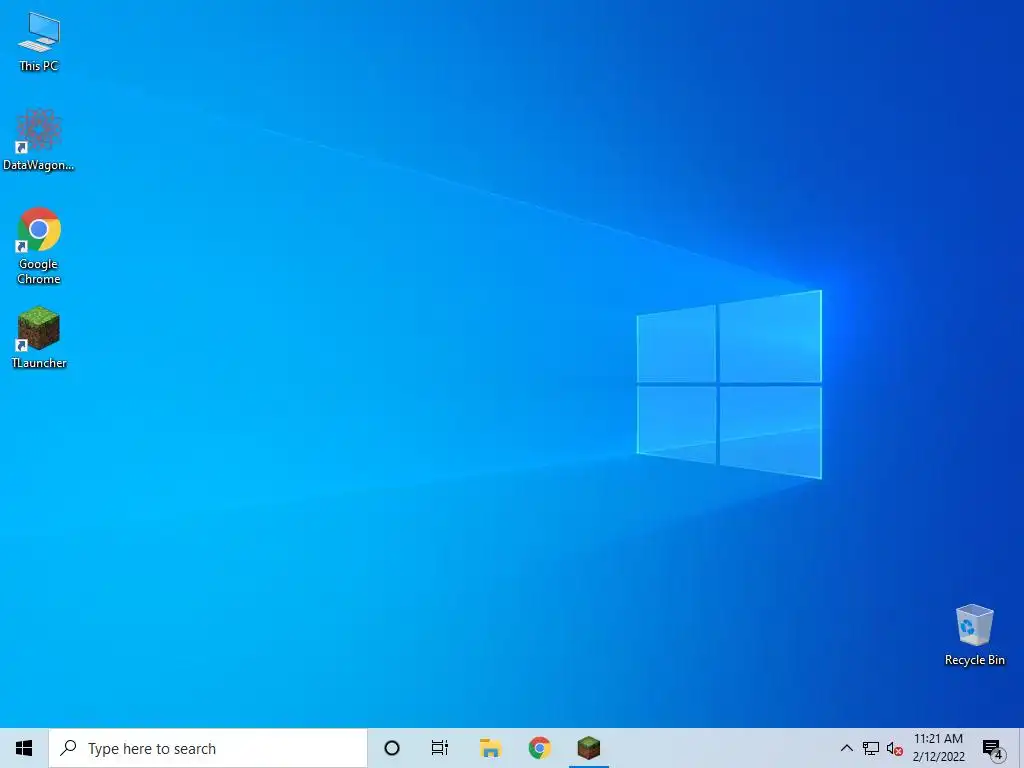Click the Show desktop strip
Image resolution: width=1024 pixels, height=768 pixels.
[x=1021, y=748]
